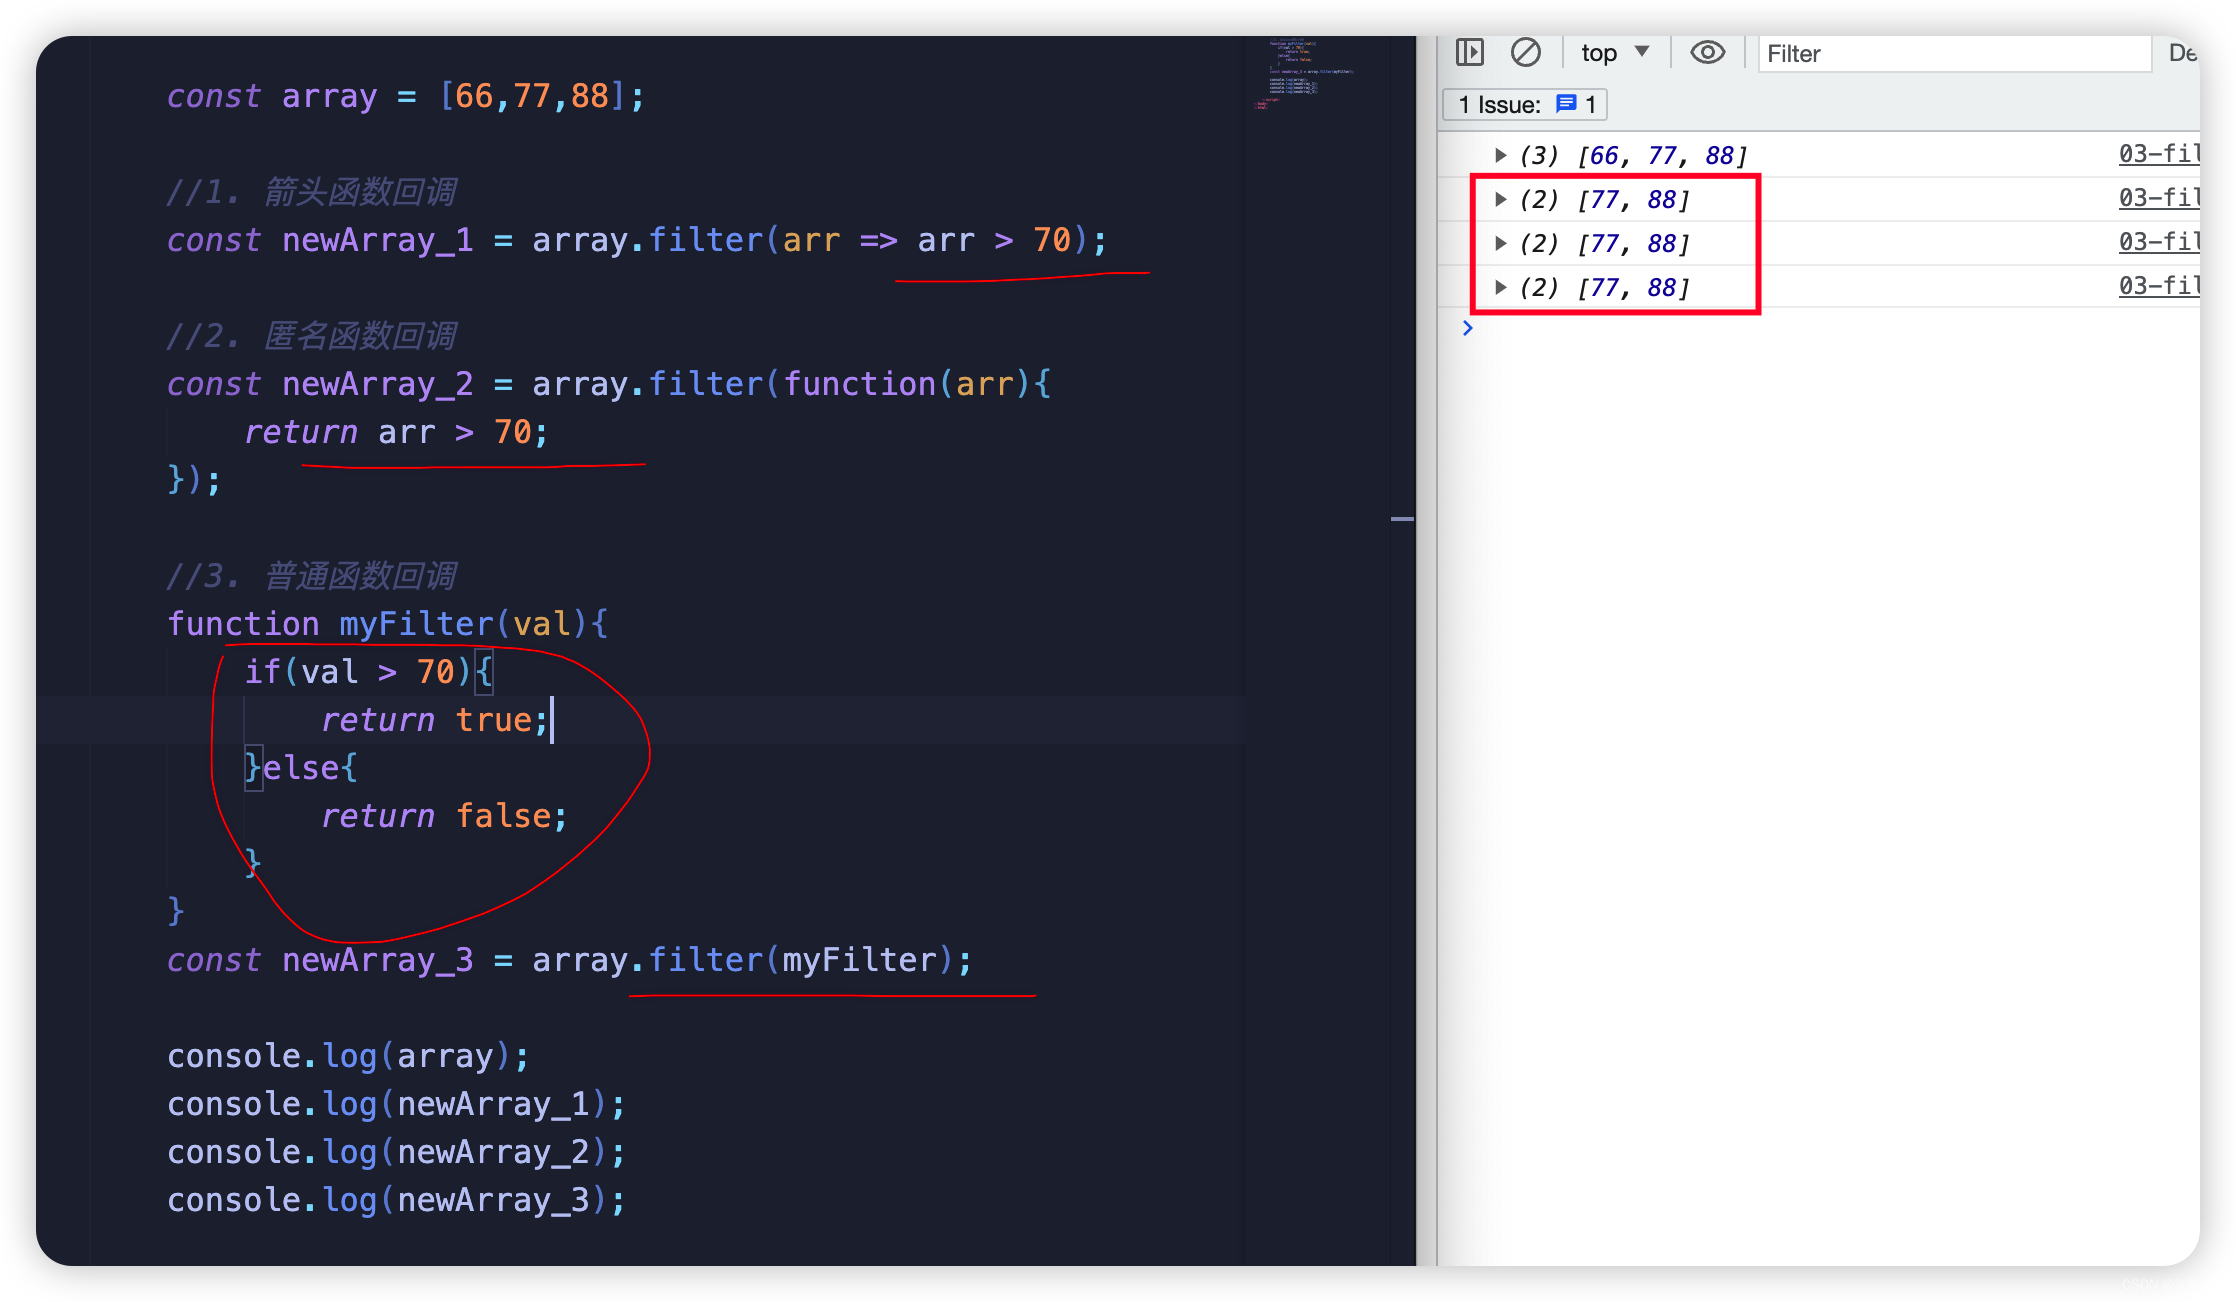Click the clear console icon
This screenshot has height=1302, width=2236.
pos(1525,52)
